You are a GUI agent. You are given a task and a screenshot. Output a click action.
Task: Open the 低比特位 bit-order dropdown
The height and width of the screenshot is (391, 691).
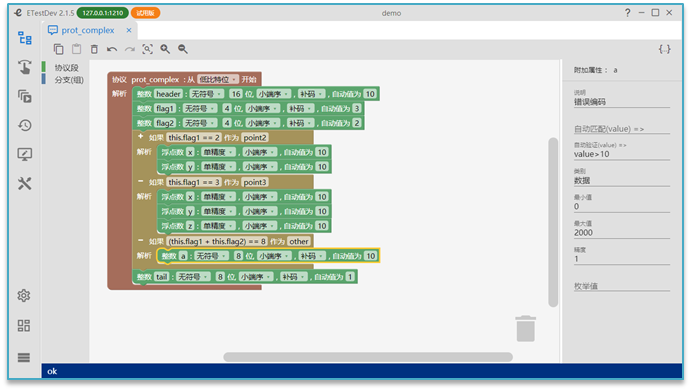point(218,79)
